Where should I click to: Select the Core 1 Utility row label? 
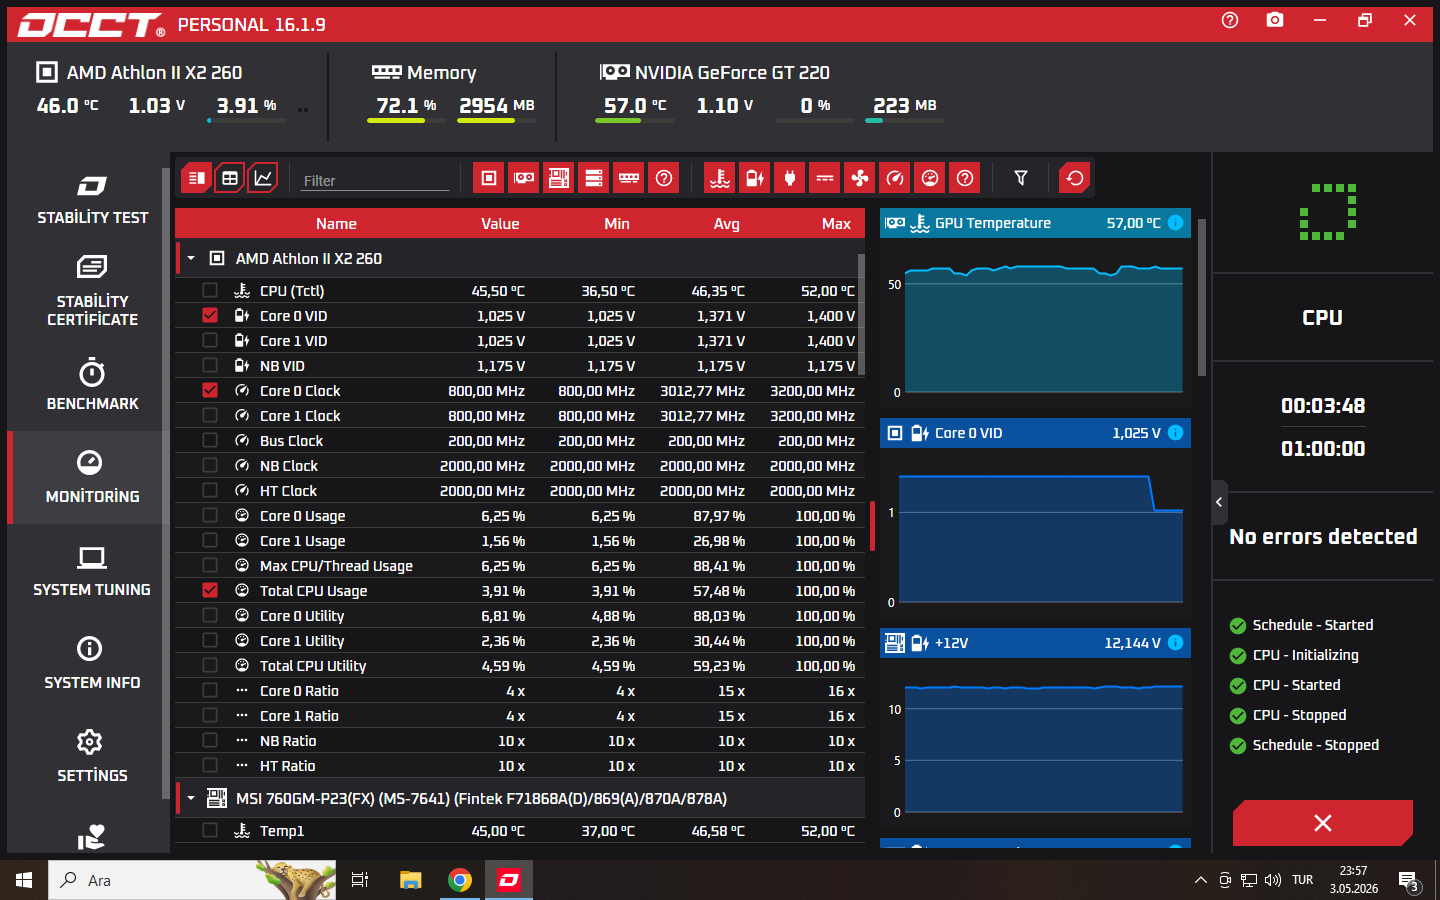pos(302,641)
